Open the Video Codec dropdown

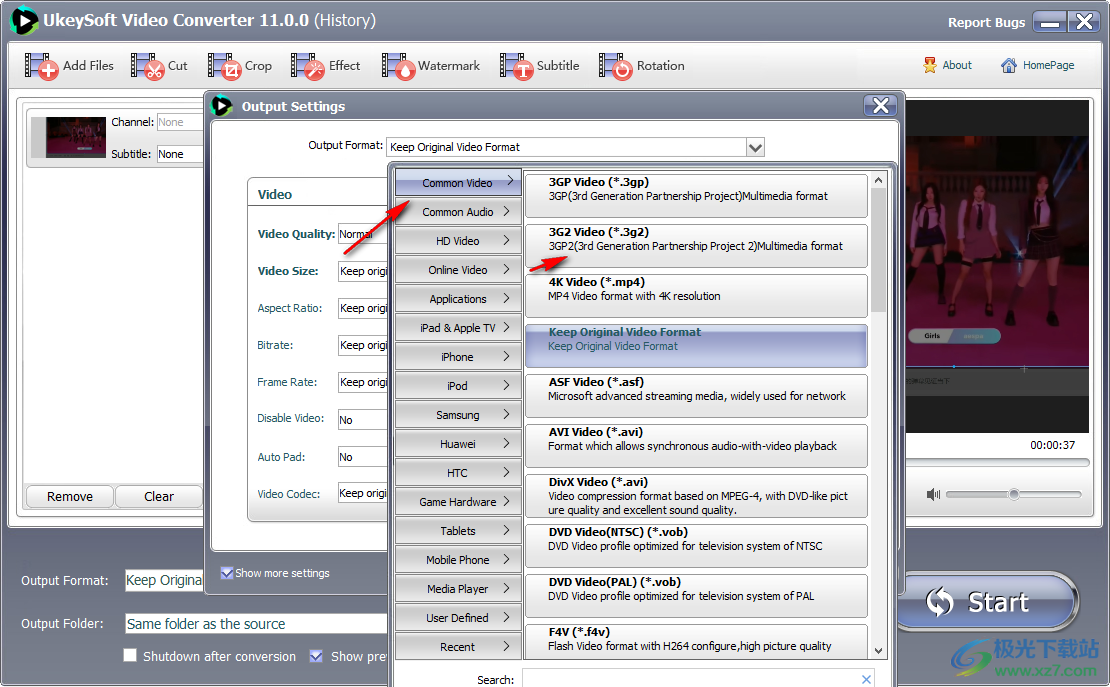(x=363, y=493)
